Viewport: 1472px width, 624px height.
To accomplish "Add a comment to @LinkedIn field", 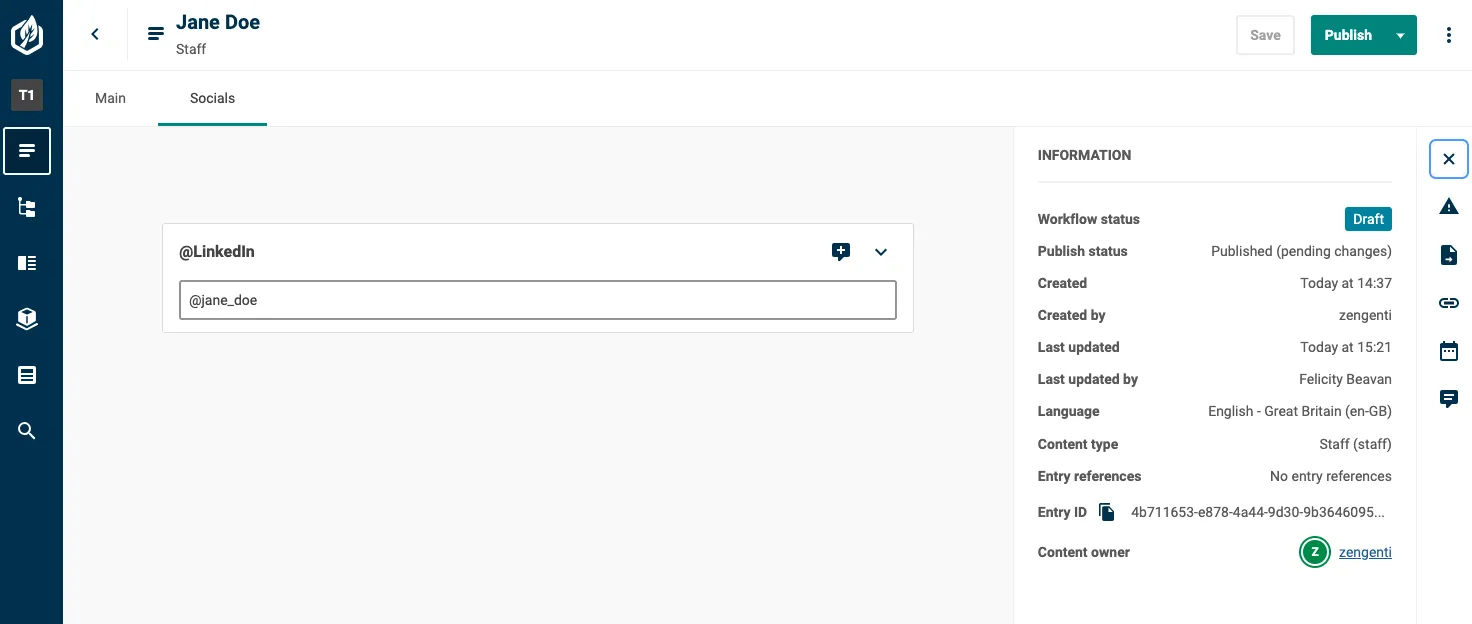I will (x=841, y=252).
